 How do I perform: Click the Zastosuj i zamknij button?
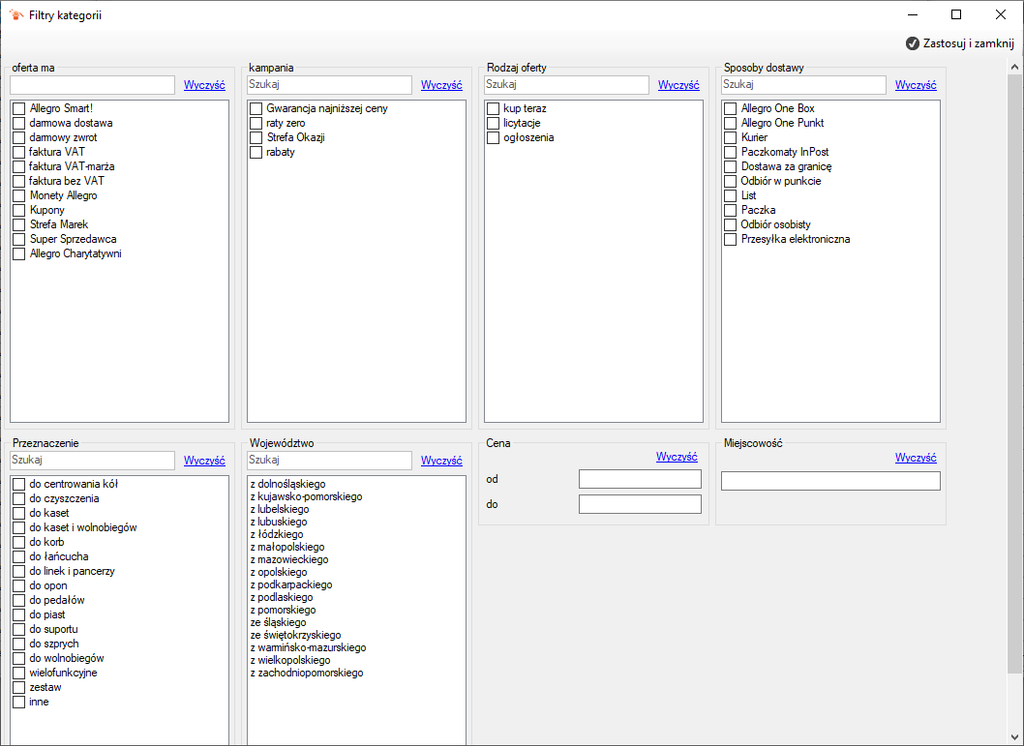pyautogui.click(x=960, y=44)
